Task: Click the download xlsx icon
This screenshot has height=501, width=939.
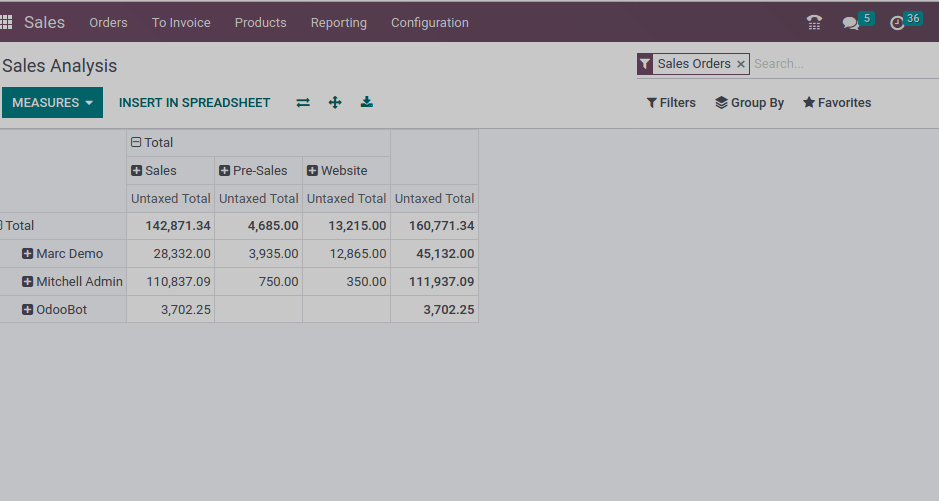Action: [366, 102]
